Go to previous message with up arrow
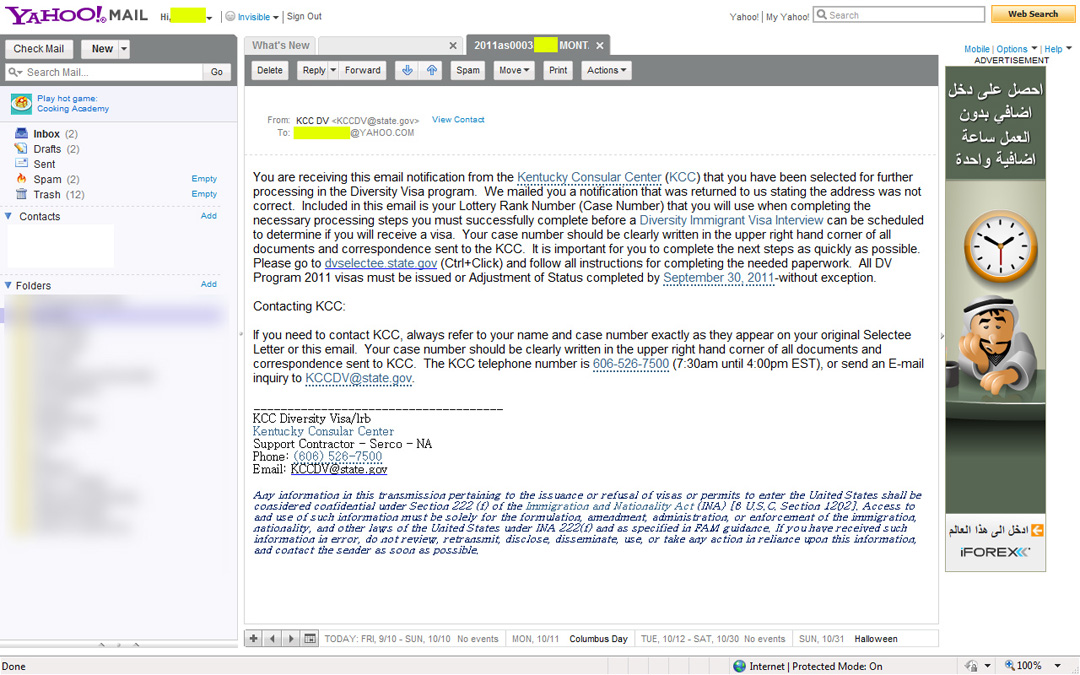The height and width of the screenshot is (675, 1080). coord(431,70)
